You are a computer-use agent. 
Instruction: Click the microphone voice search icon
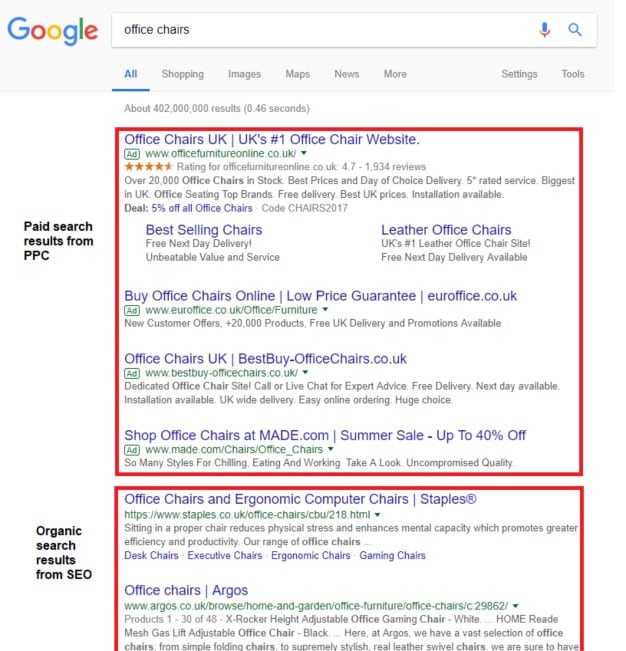click(x=544, y=30)
